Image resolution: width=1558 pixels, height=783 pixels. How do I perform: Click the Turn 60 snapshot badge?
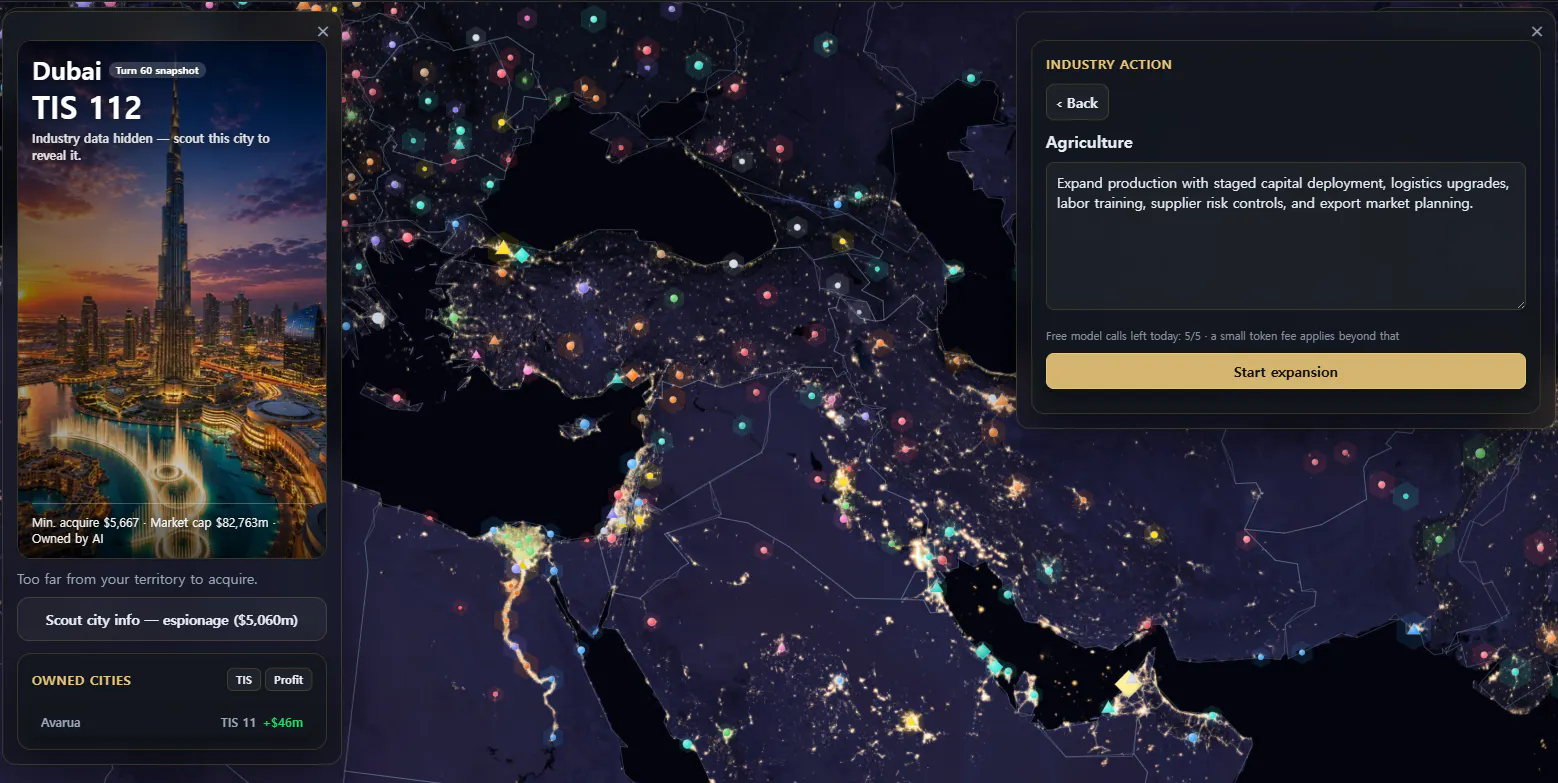point(157,71)
